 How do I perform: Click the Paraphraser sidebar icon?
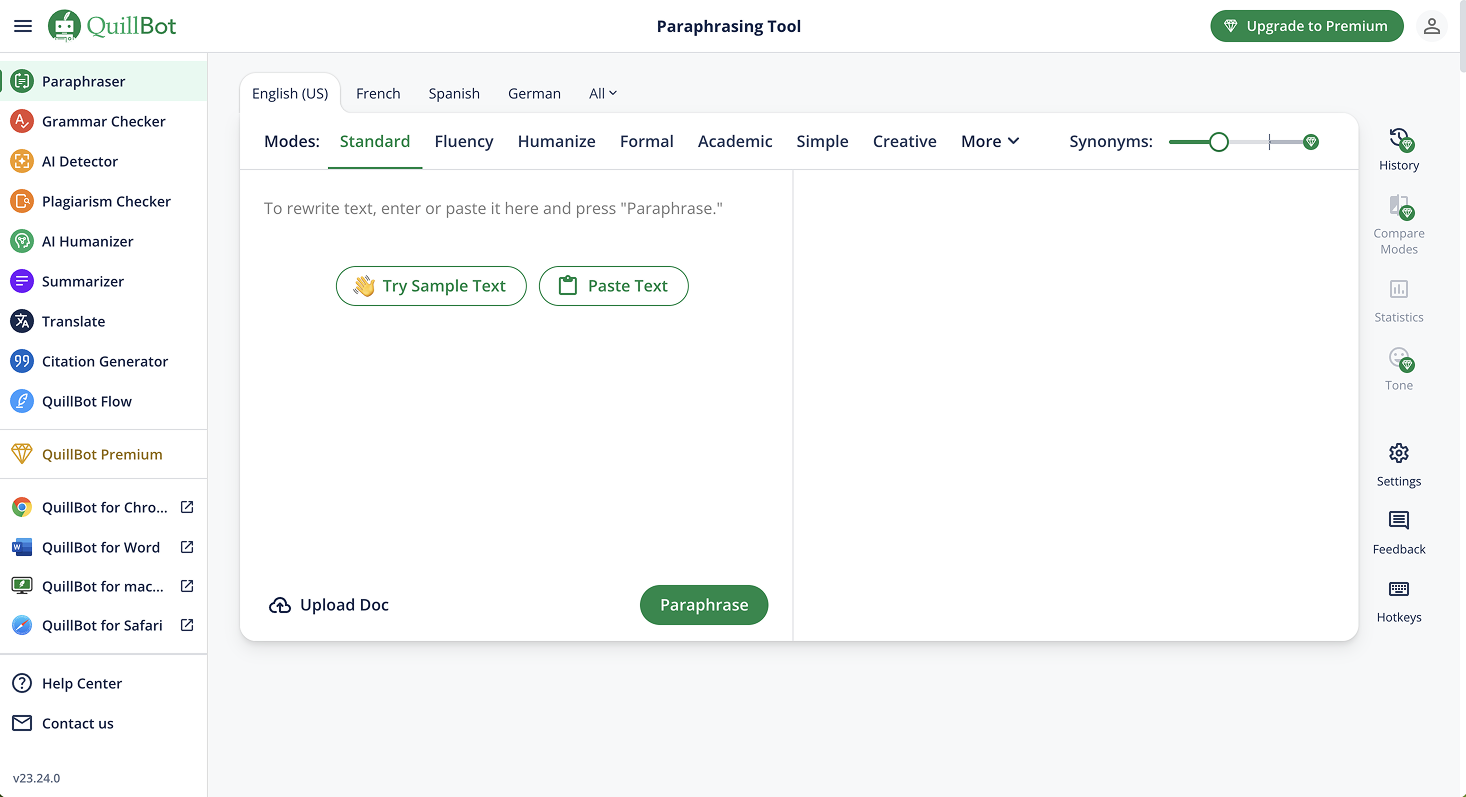coord(22,81)
